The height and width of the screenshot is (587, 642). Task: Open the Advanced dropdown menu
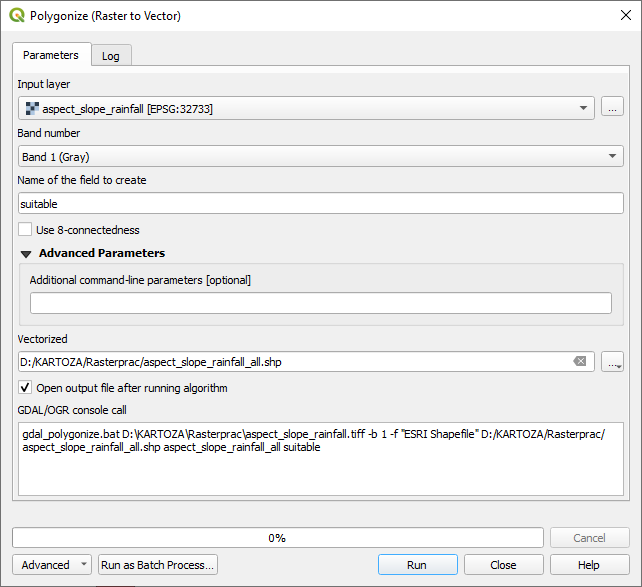(x=52, y=565)
